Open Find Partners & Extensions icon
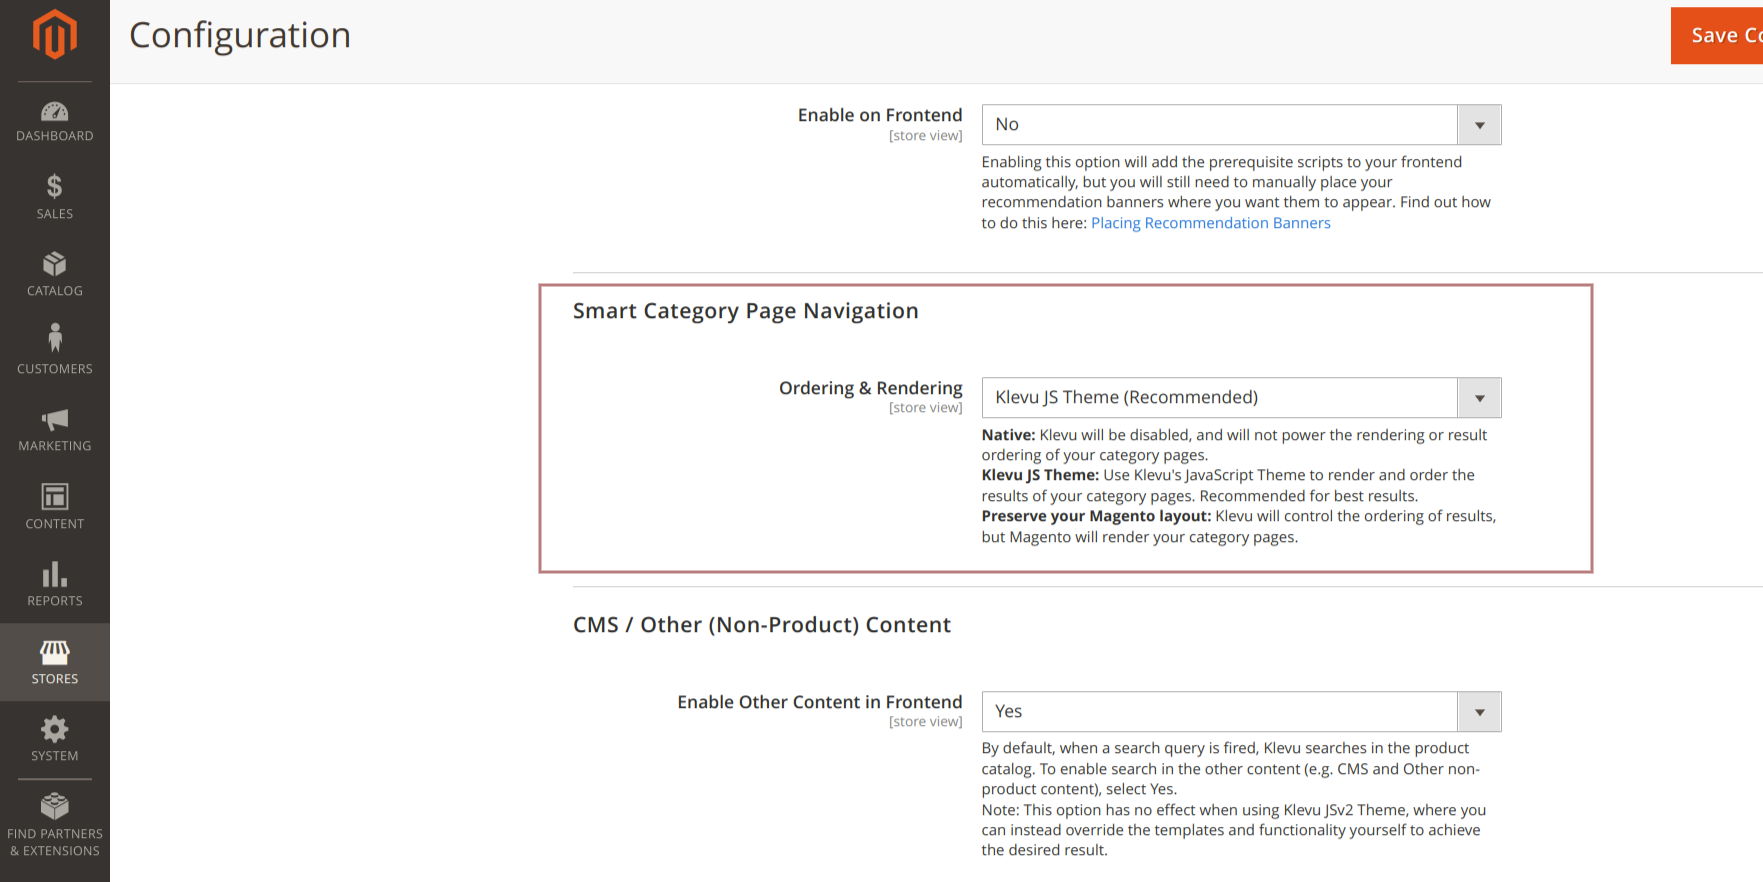Screen dimensions: 1763x882 click(x=54, y=806)
